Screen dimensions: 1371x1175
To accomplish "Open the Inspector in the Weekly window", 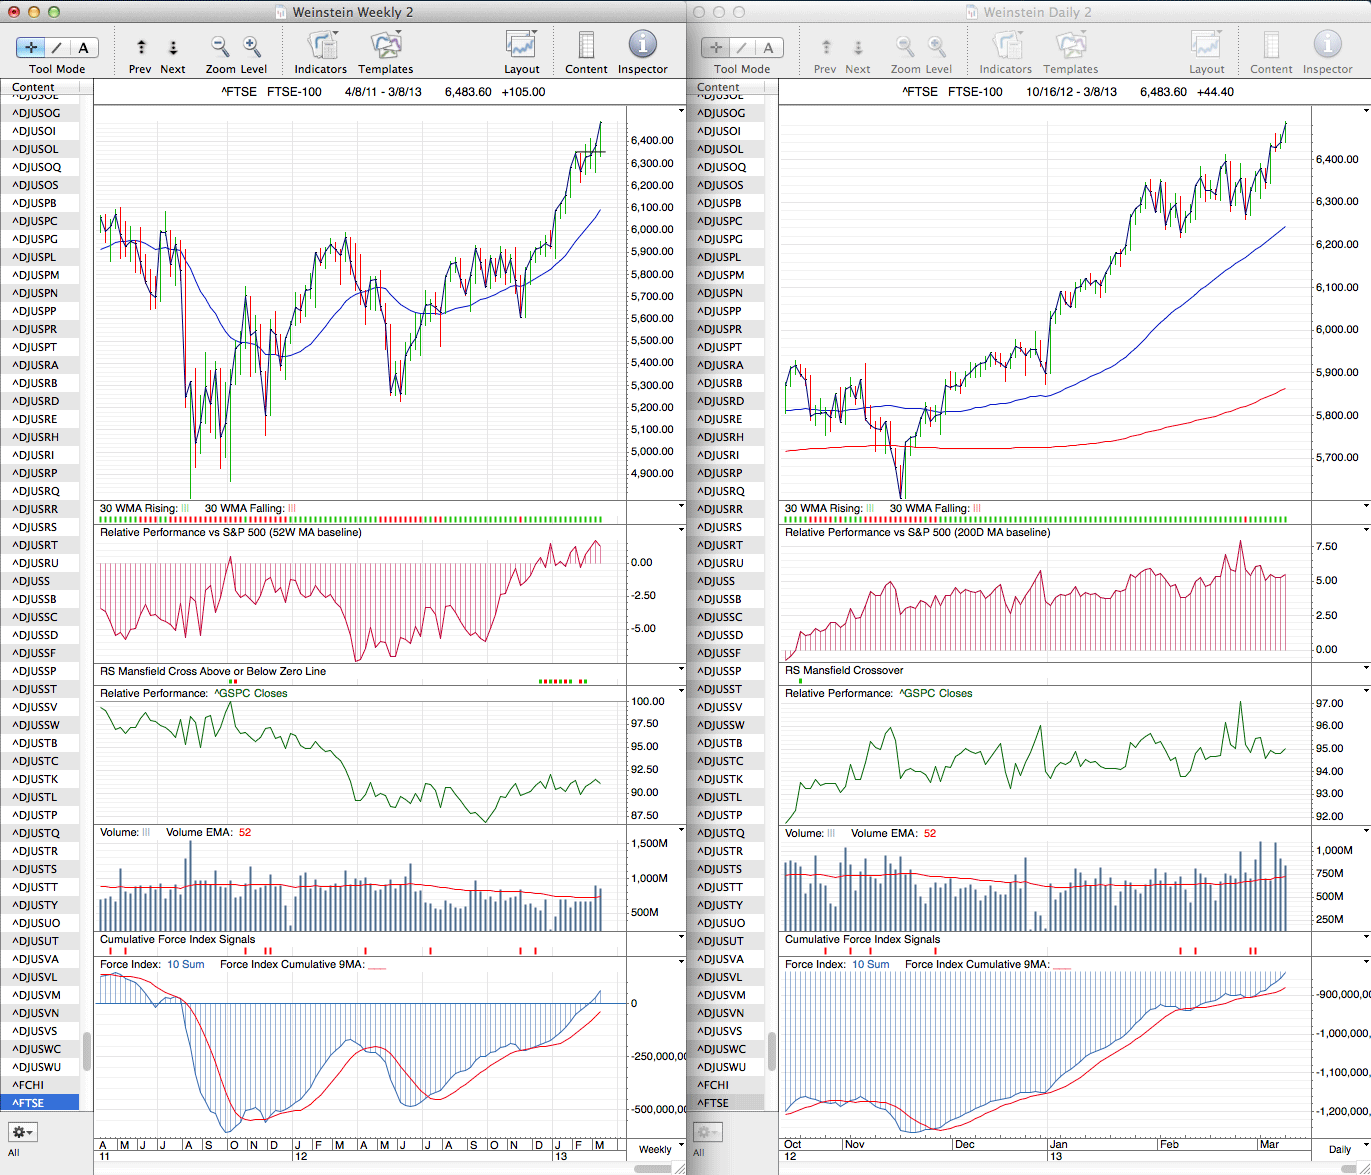I will [x=642, y=46].
